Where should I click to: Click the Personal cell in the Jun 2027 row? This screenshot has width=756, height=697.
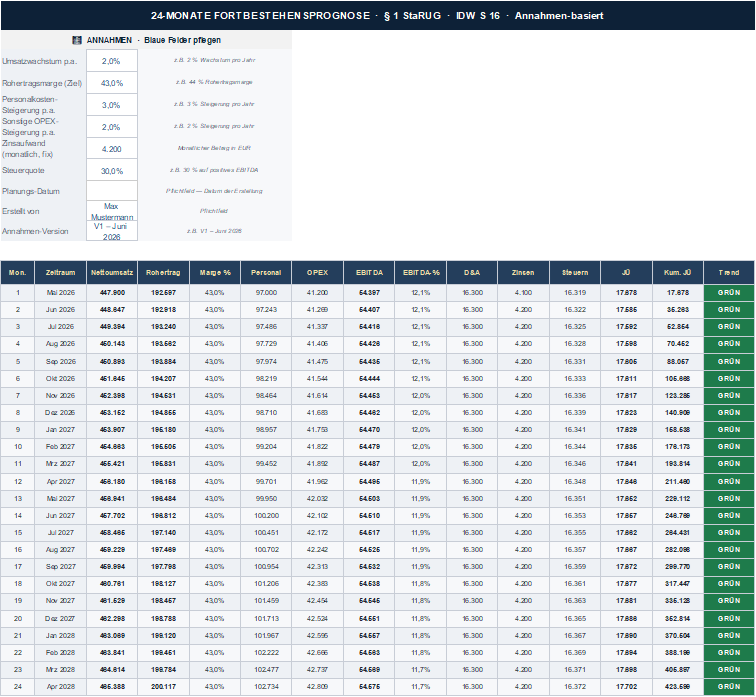[x=266, y=515]
